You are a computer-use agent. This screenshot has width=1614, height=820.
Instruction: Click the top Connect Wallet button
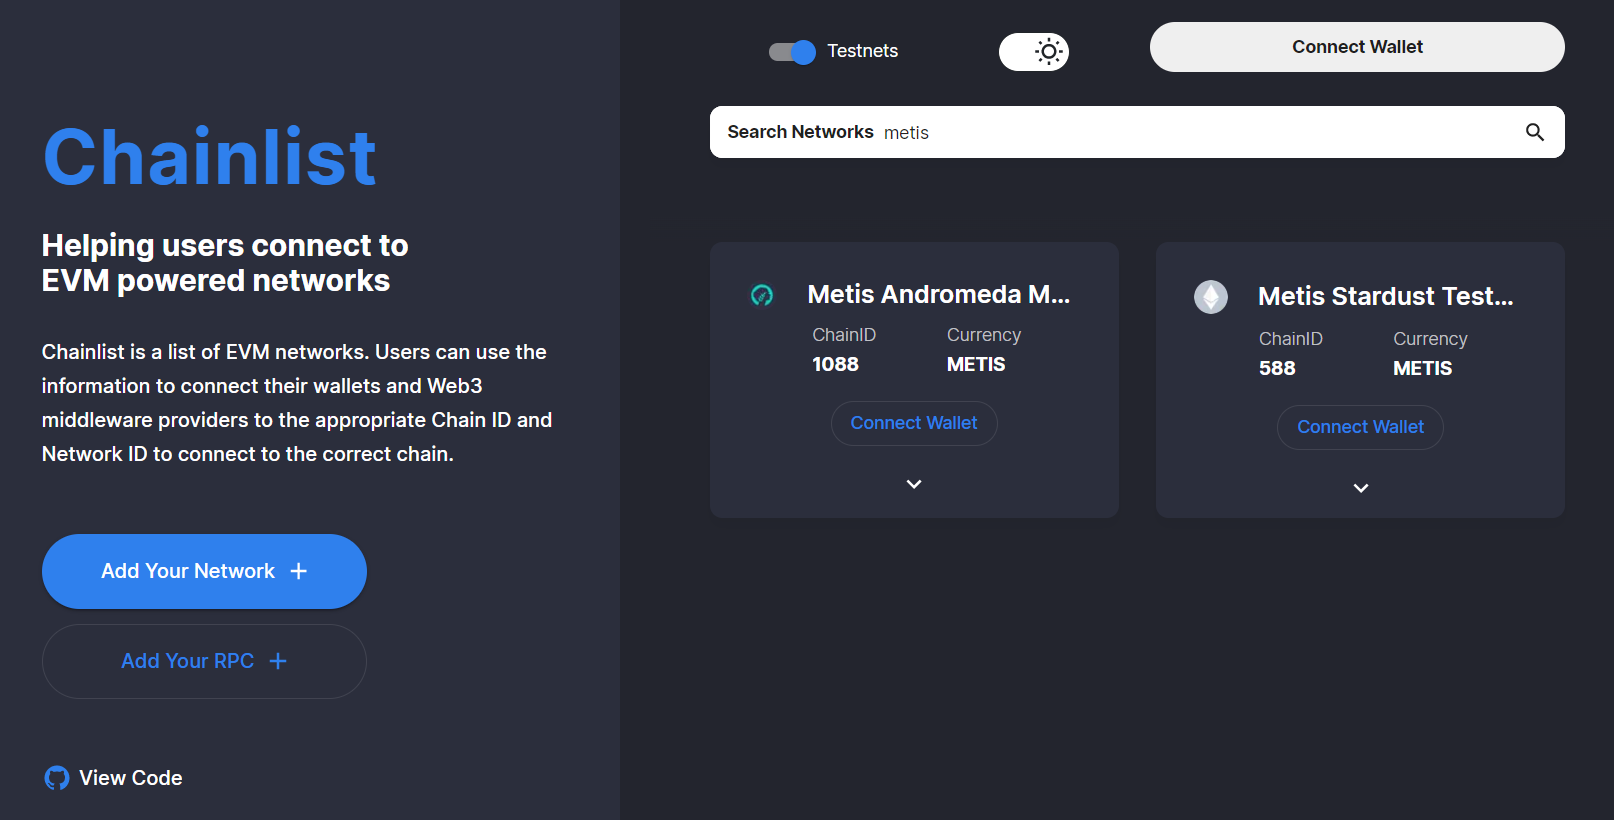click(x=1357, y=47)
